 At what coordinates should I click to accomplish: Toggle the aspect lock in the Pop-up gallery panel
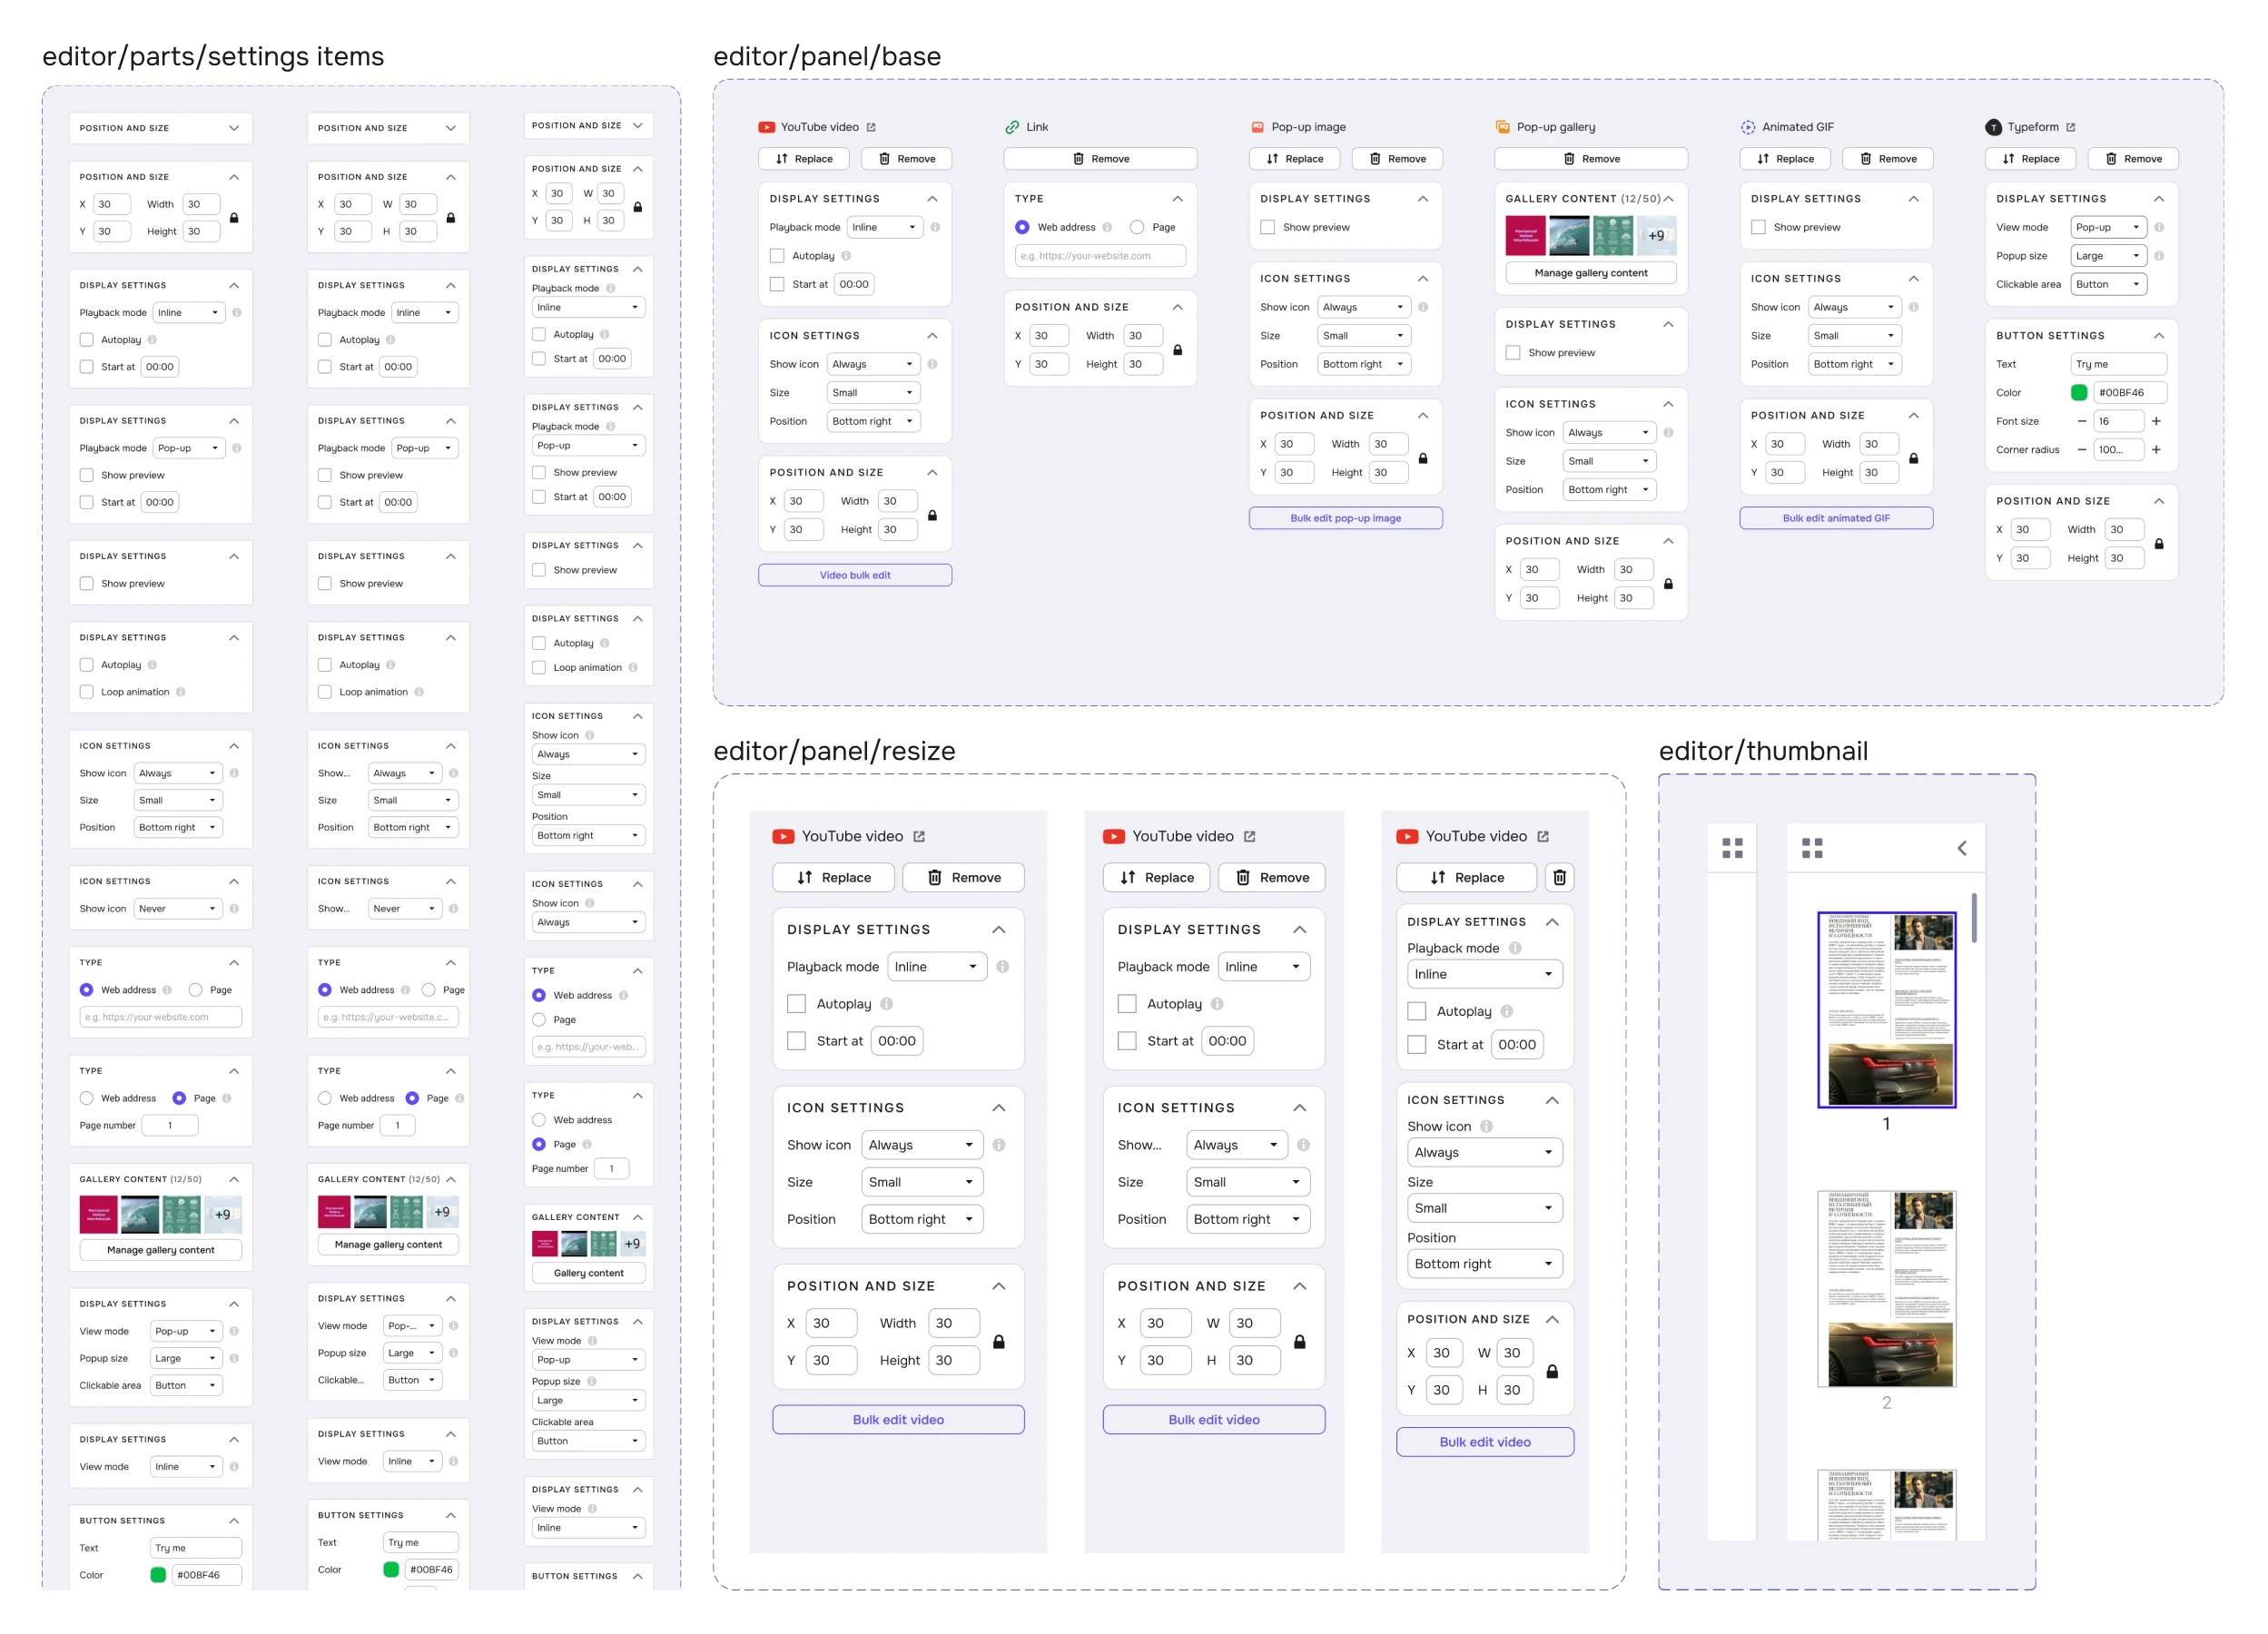(1668, 584)
